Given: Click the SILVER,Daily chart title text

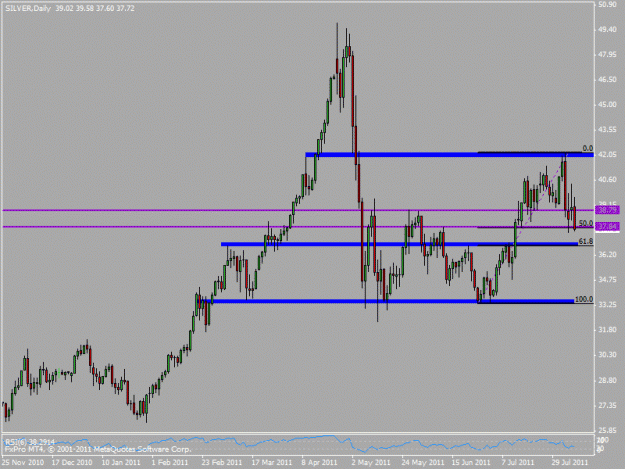Looking at the screenshot, I should coord(28,8).
